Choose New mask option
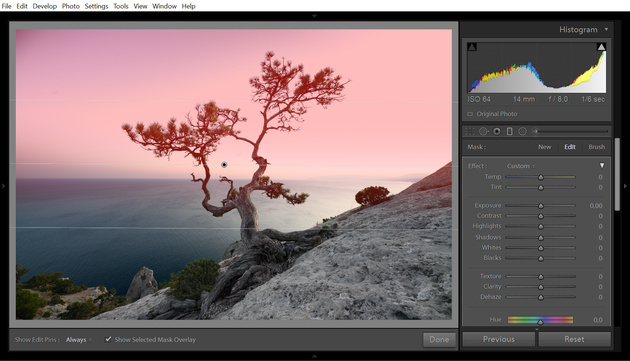 click(x=545, y=147)
